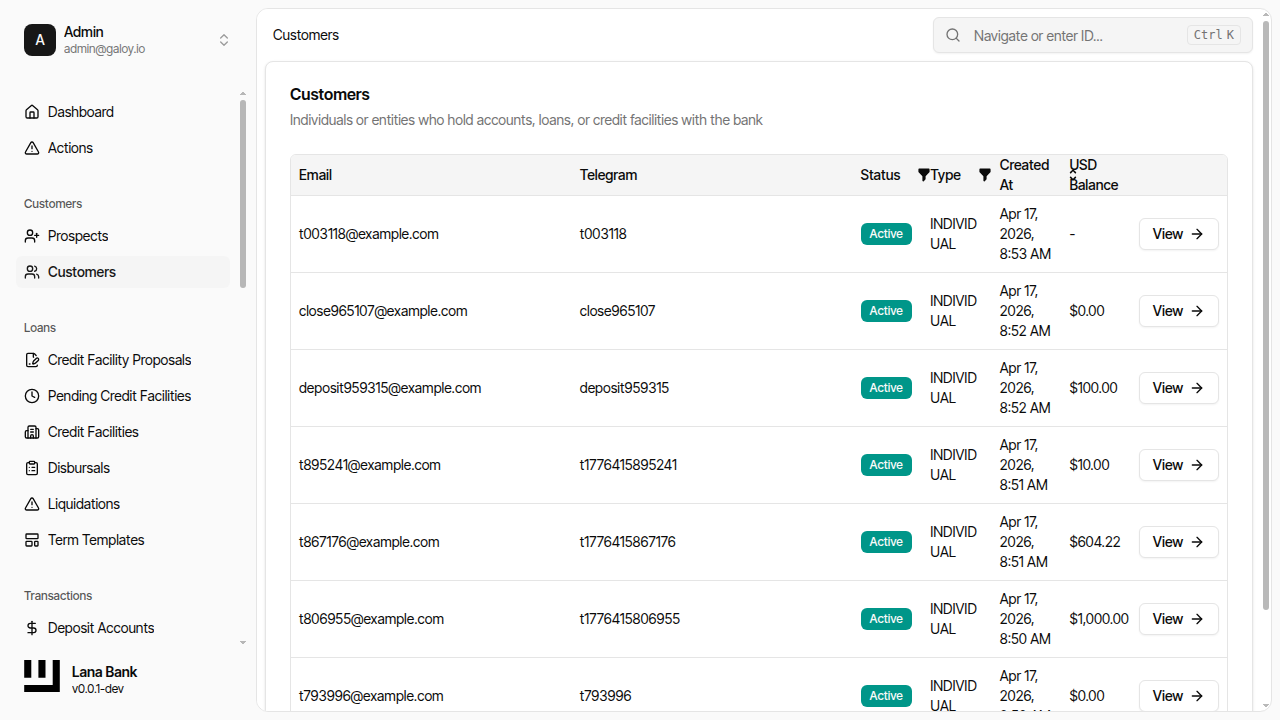Click the Lana Bank logo at bottom left
Viewport: 1280px width, 720px height.
[41, 676]
